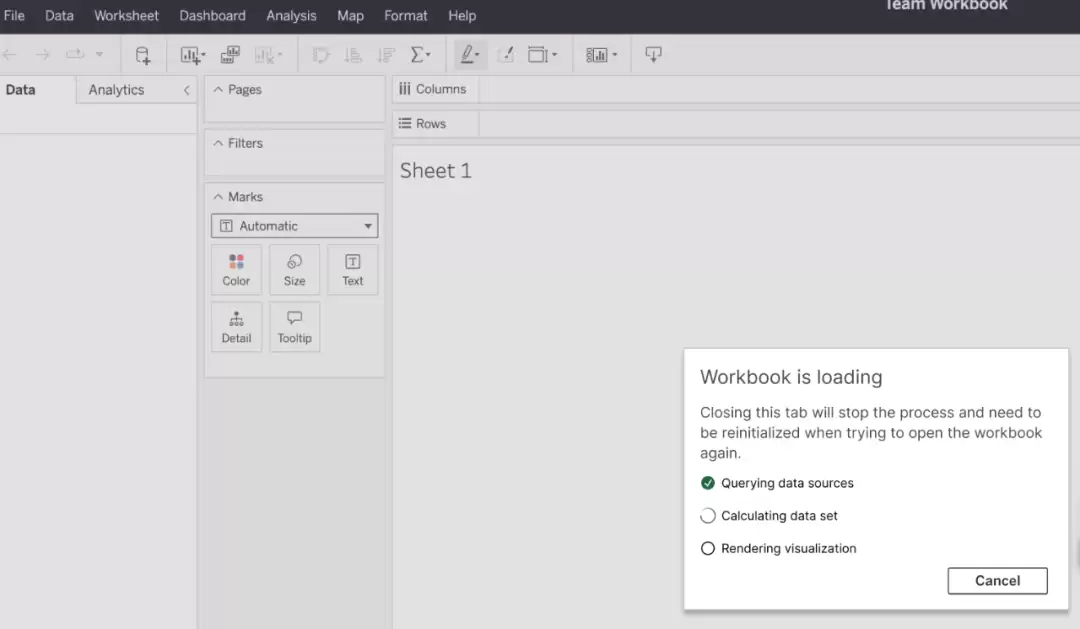
Task: Click the Totals sigma icon
Action: (x=420, y=55)
